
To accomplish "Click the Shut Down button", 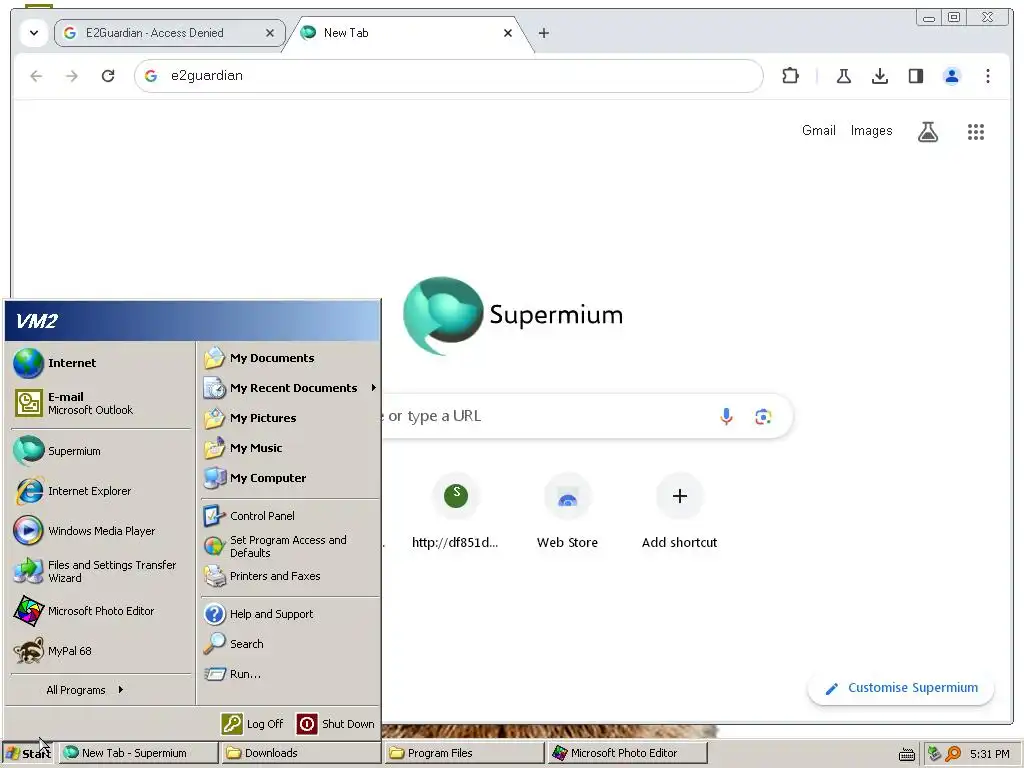I will (x=336, y=724).
